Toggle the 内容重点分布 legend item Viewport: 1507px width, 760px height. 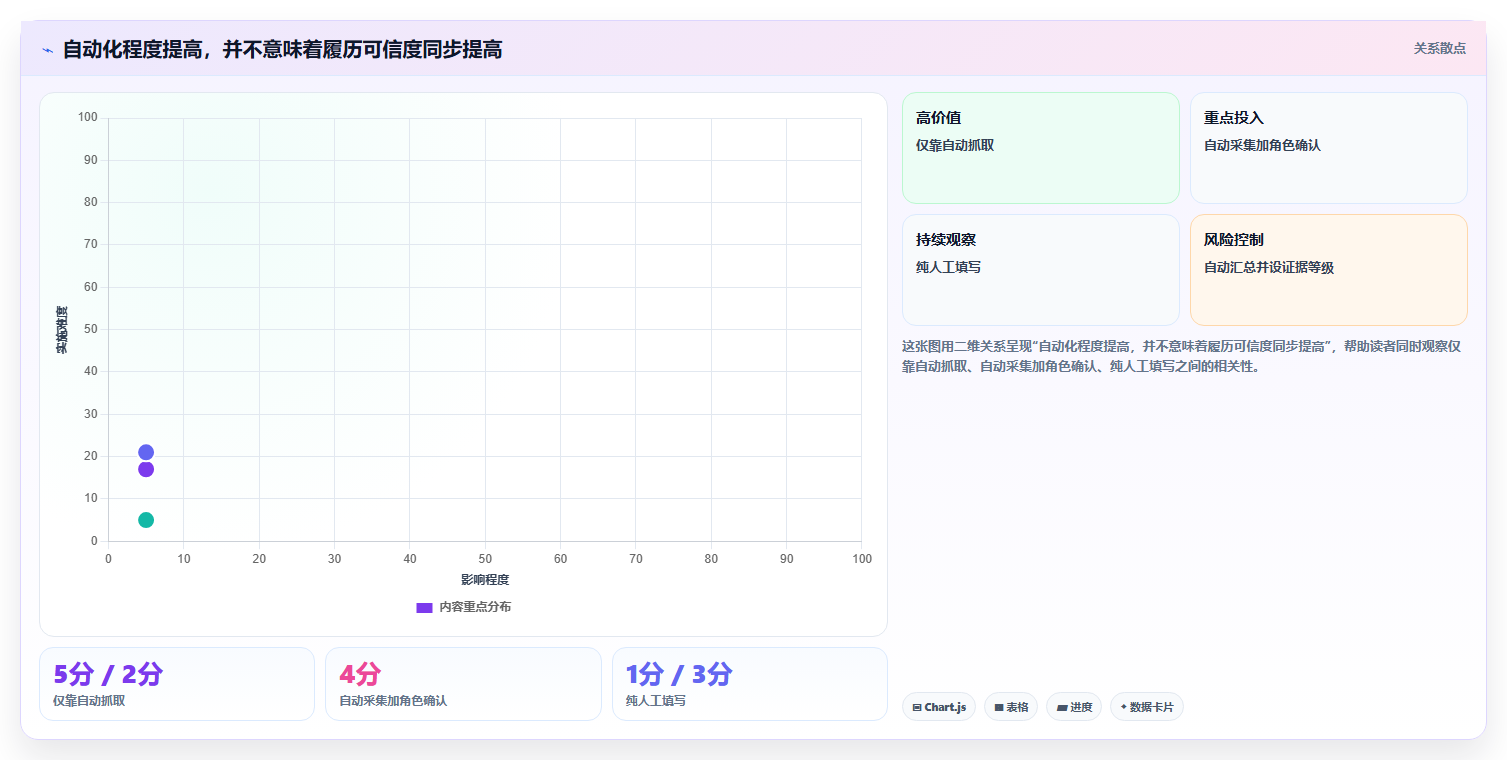click(x=463, y=607)
